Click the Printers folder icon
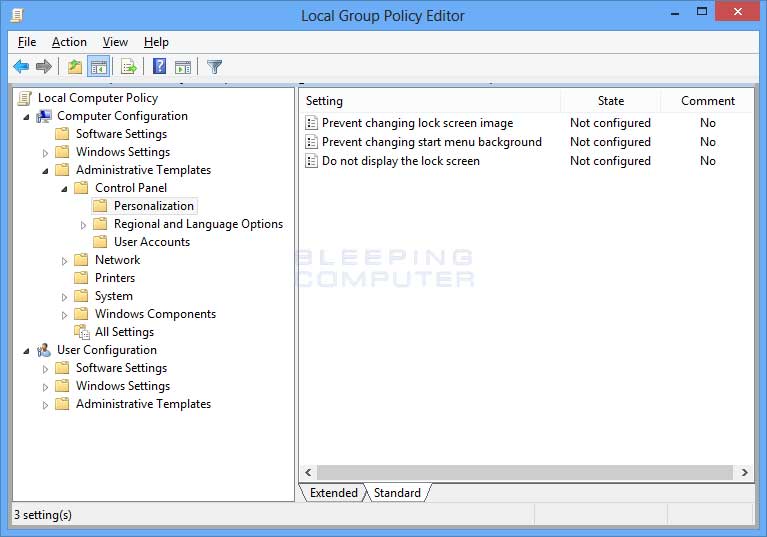Image resolution: width=767 pixels, height=537 pixels. coord(81,278)
